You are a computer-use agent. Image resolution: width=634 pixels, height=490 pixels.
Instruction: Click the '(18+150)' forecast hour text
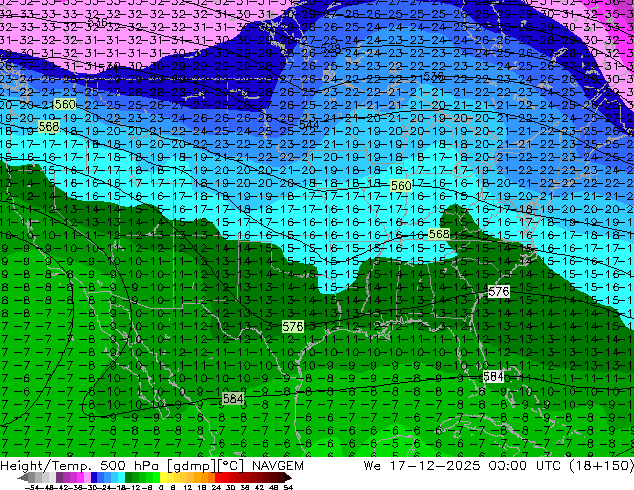click(601, 466)
